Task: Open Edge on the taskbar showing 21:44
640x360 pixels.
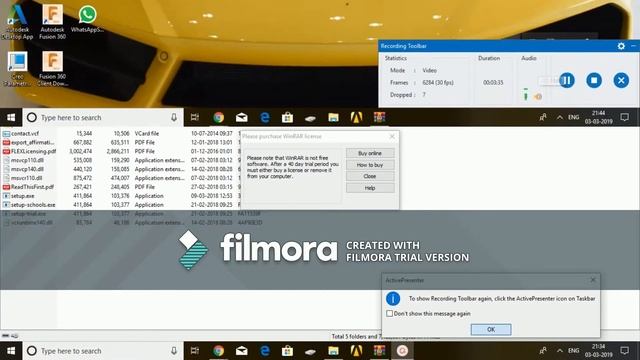Action: (x=265, y=118)
